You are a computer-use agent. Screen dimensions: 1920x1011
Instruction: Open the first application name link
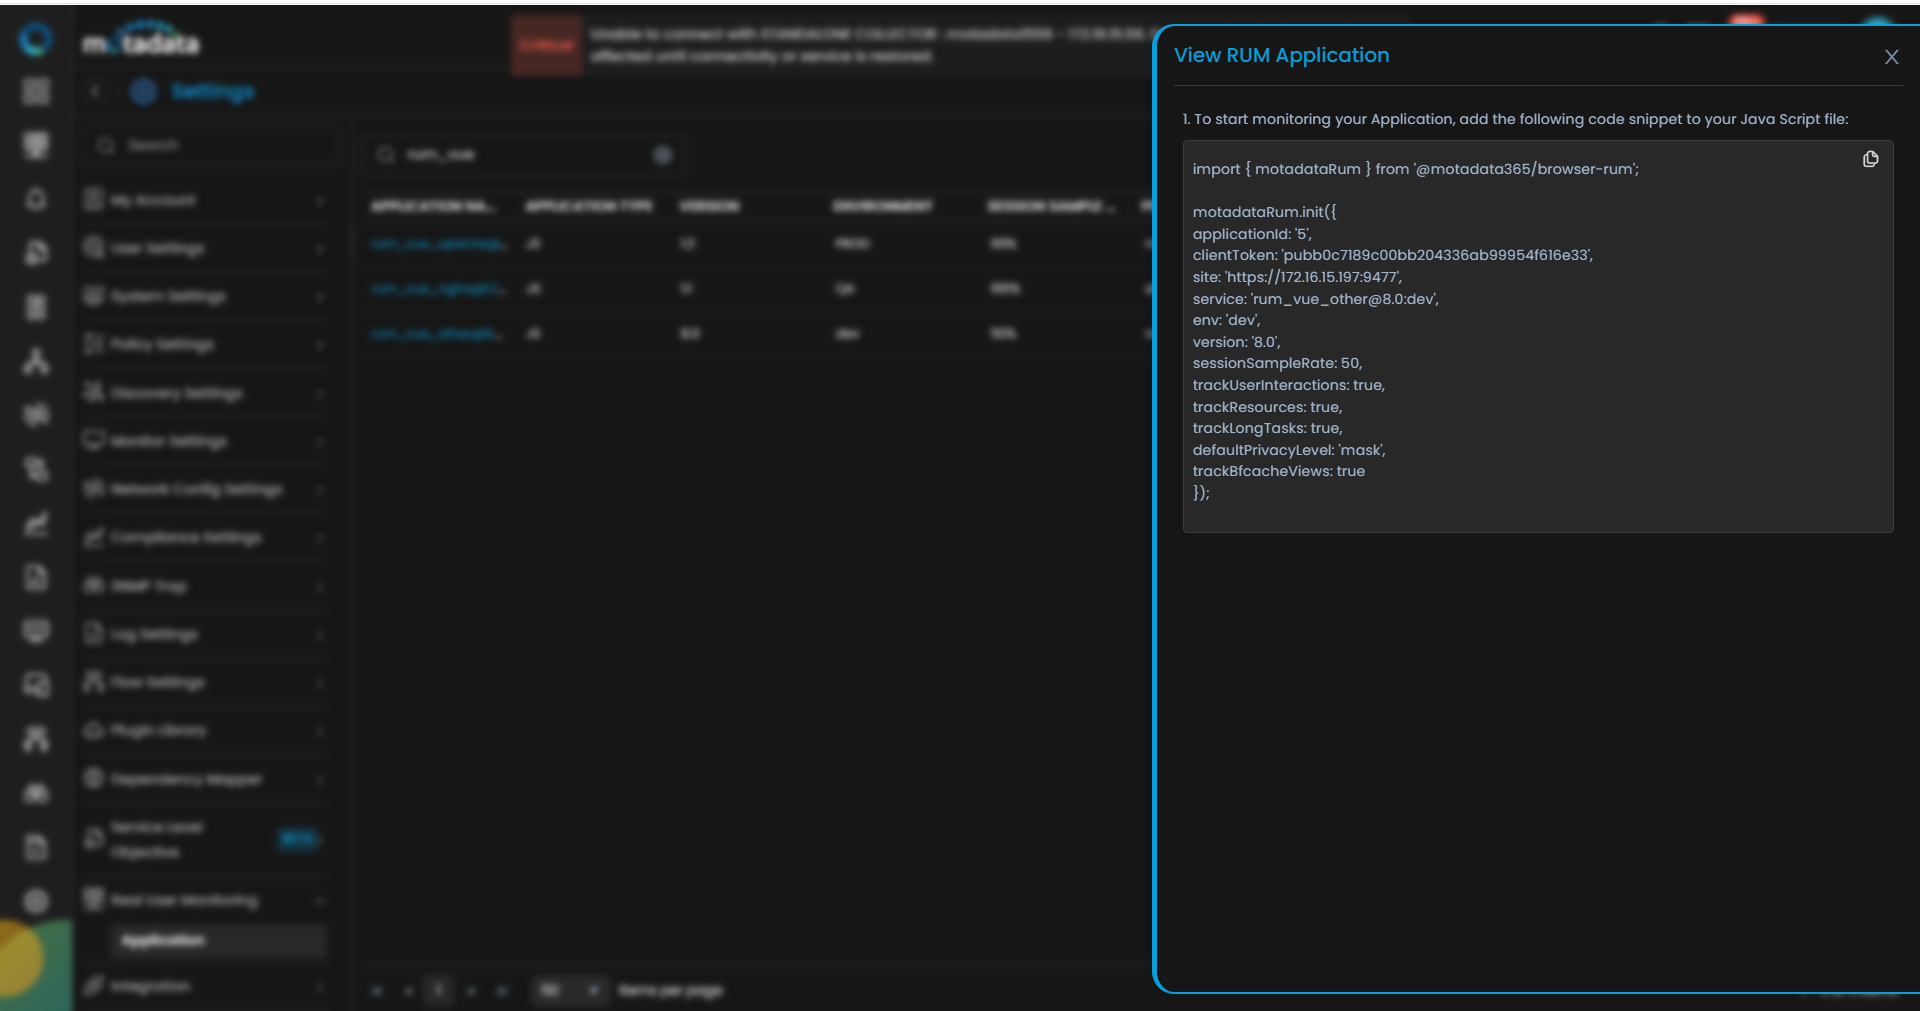pyautogui.click(x=438, y=244)
